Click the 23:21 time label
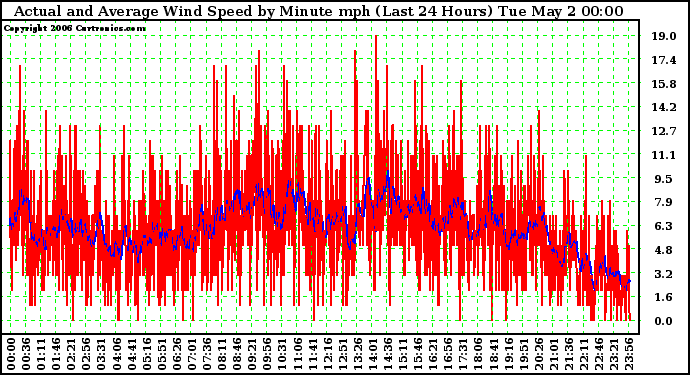Image resolution: width=690 pixels, height=375 pixels. point(614,354)
